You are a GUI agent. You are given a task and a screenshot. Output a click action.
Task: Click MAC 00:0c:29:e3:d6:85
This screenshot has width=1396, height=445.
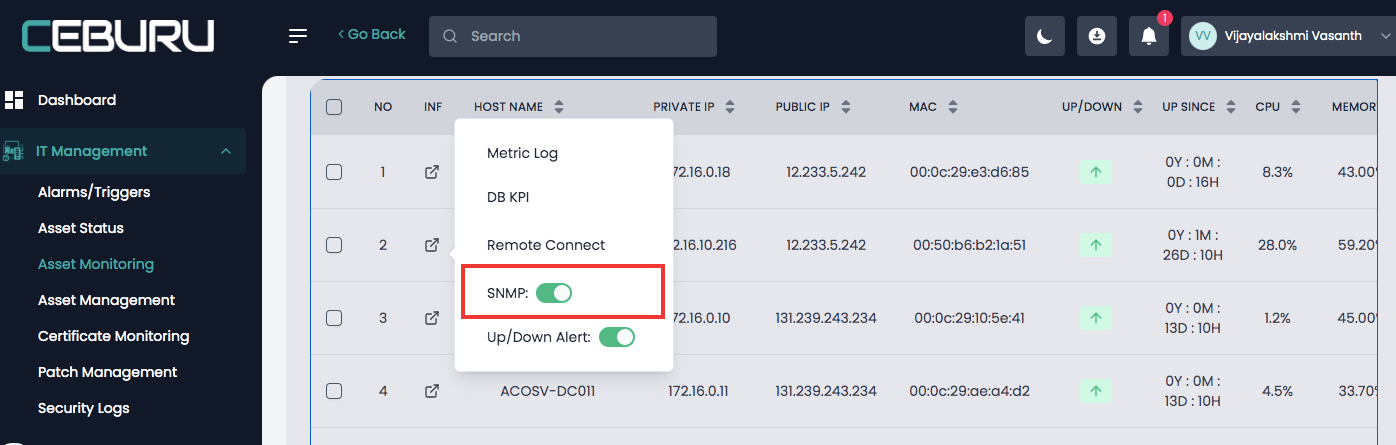pos(969,172)
